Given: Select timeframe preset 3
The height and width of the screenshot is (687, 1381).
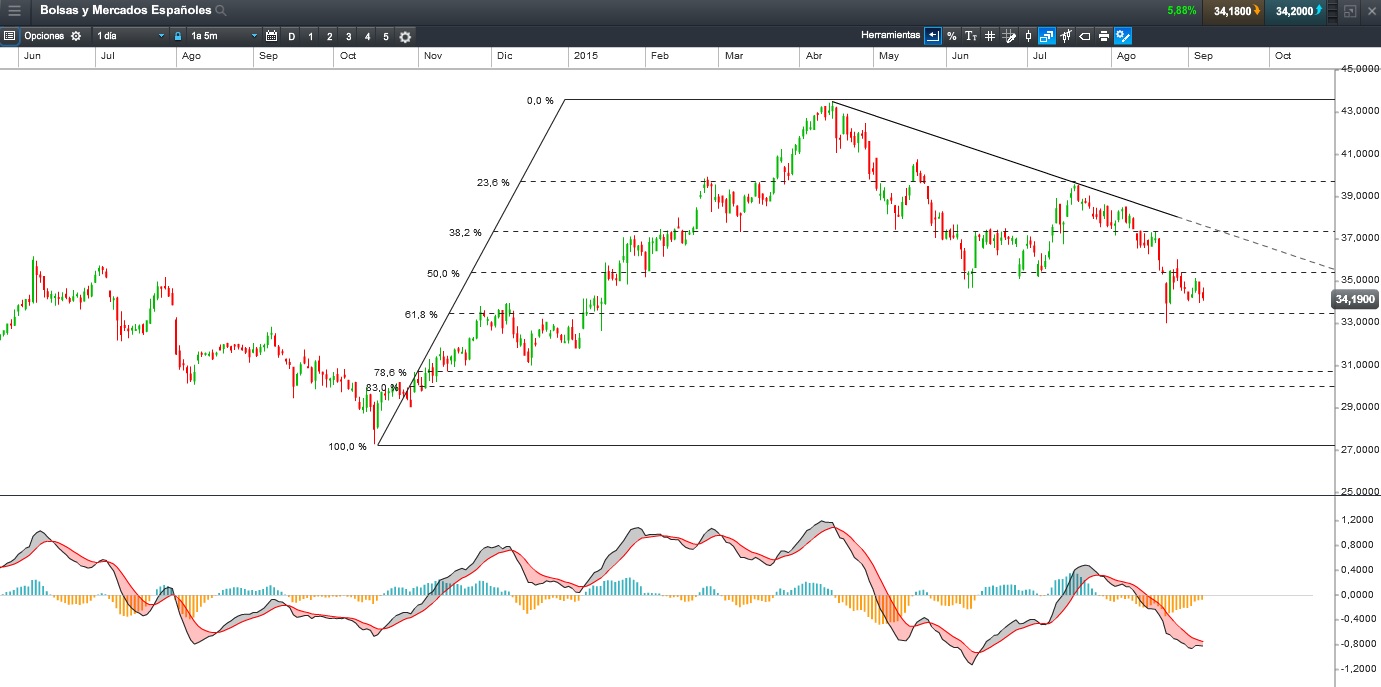Looking at the screenshot, I should 348,36.
